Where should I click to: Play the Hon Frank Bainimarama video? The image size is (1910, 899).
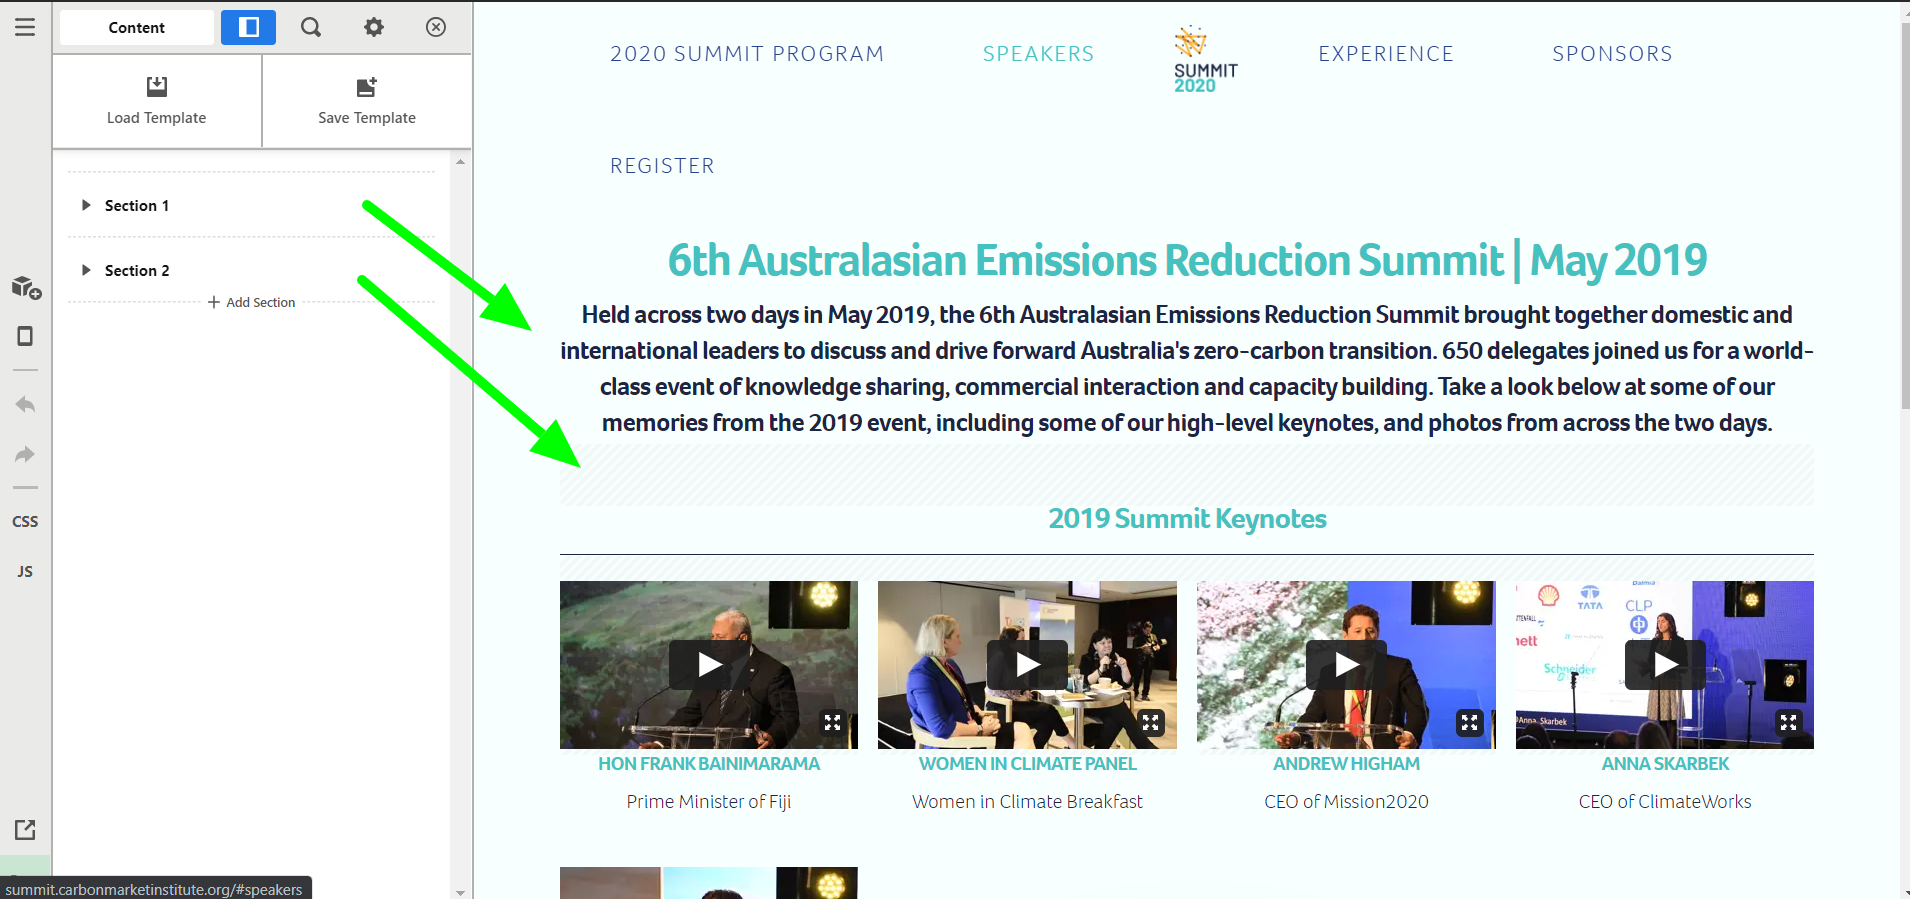pos(709,665)
